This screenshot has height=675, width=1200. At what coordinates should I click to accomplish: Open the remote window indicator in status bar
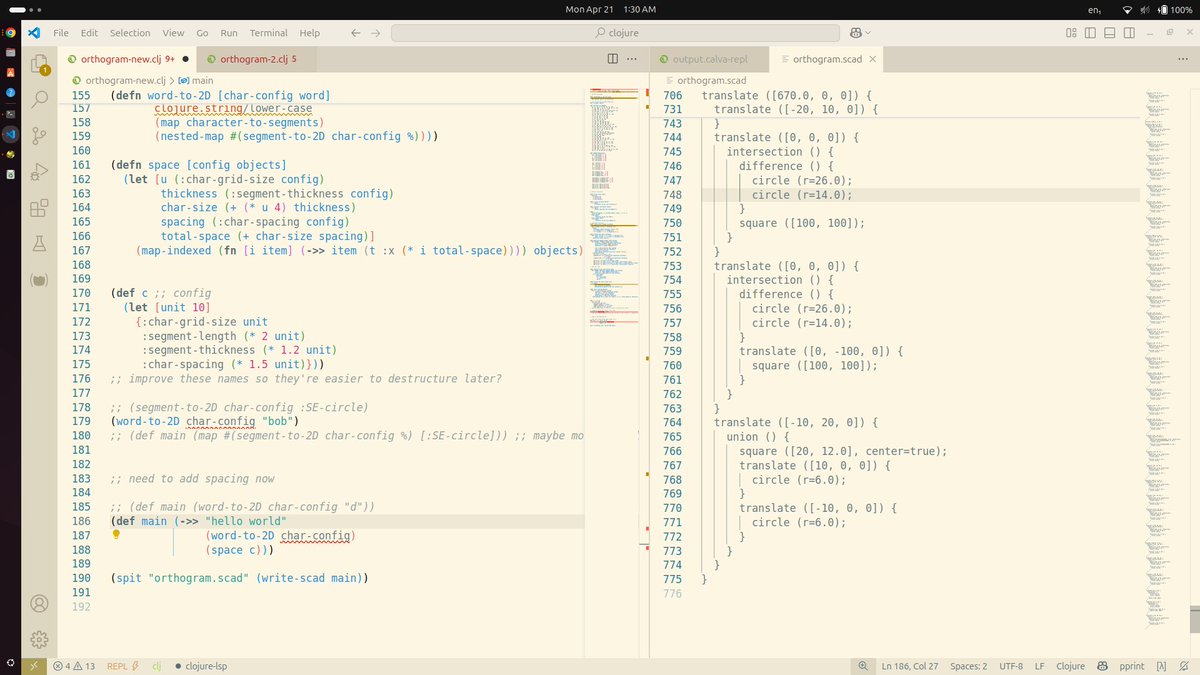tap(33, 666)
